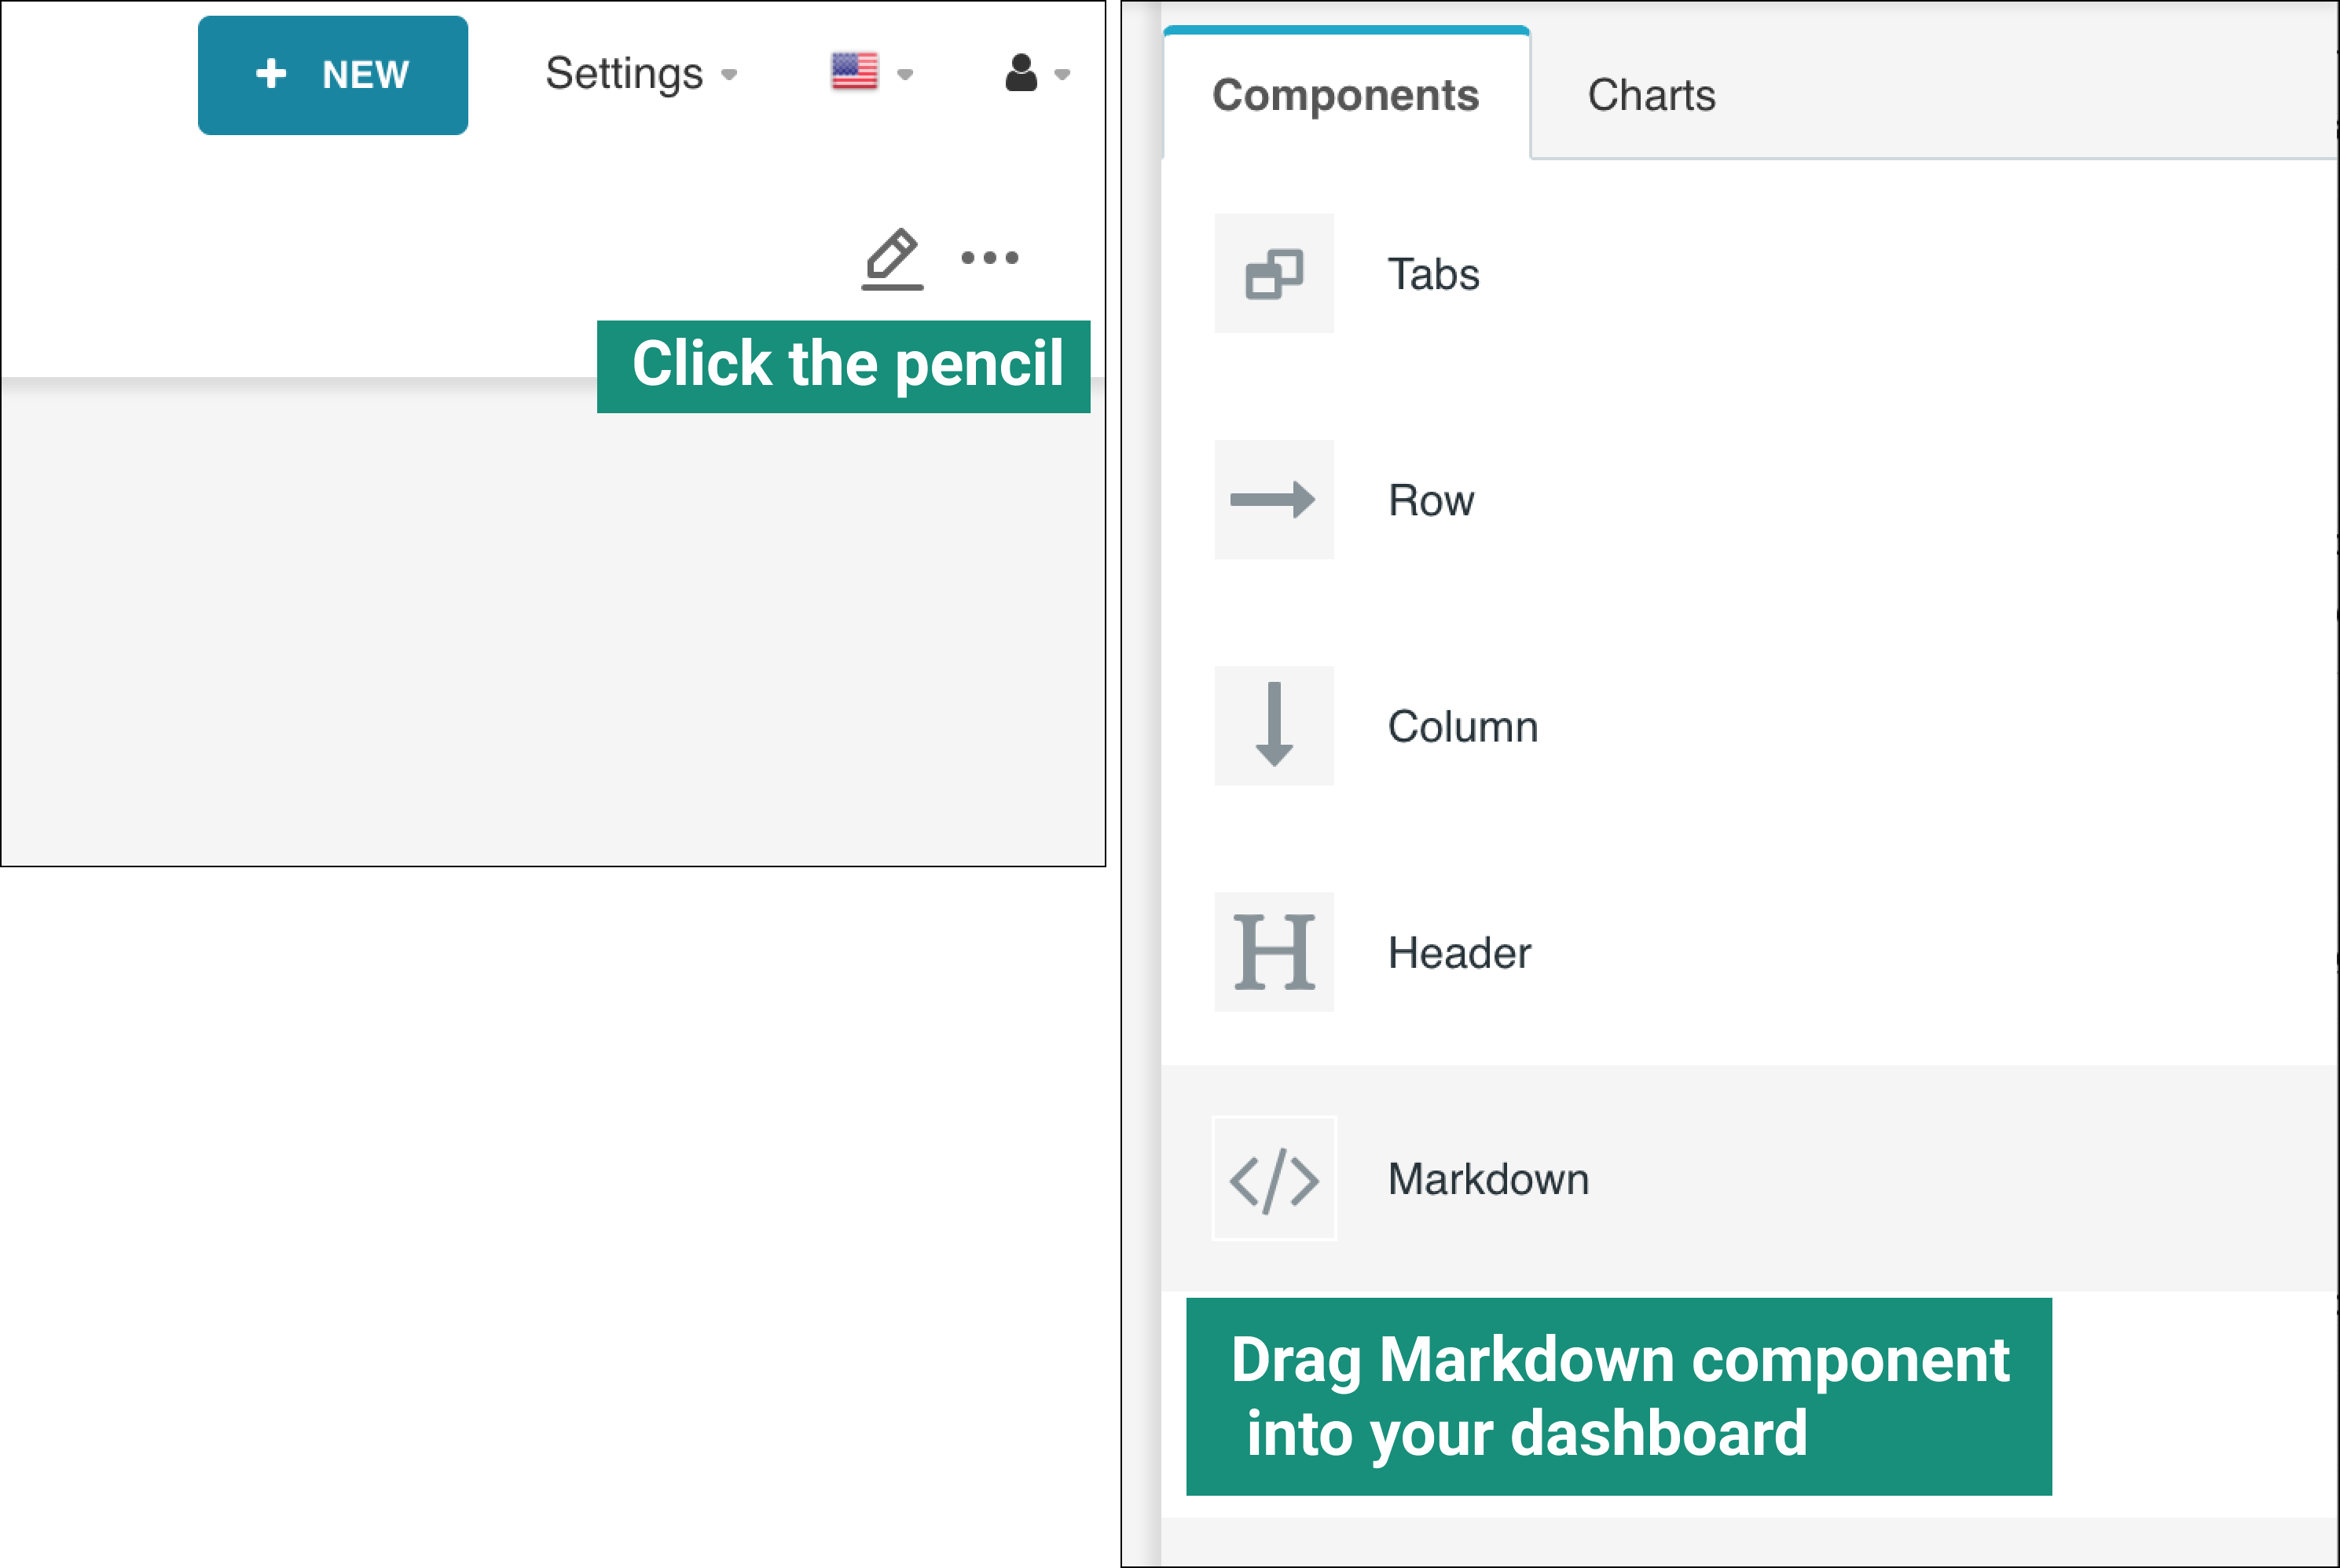Select the Tabs entry in components list

pyautogui.click(x=1433, y=273)
